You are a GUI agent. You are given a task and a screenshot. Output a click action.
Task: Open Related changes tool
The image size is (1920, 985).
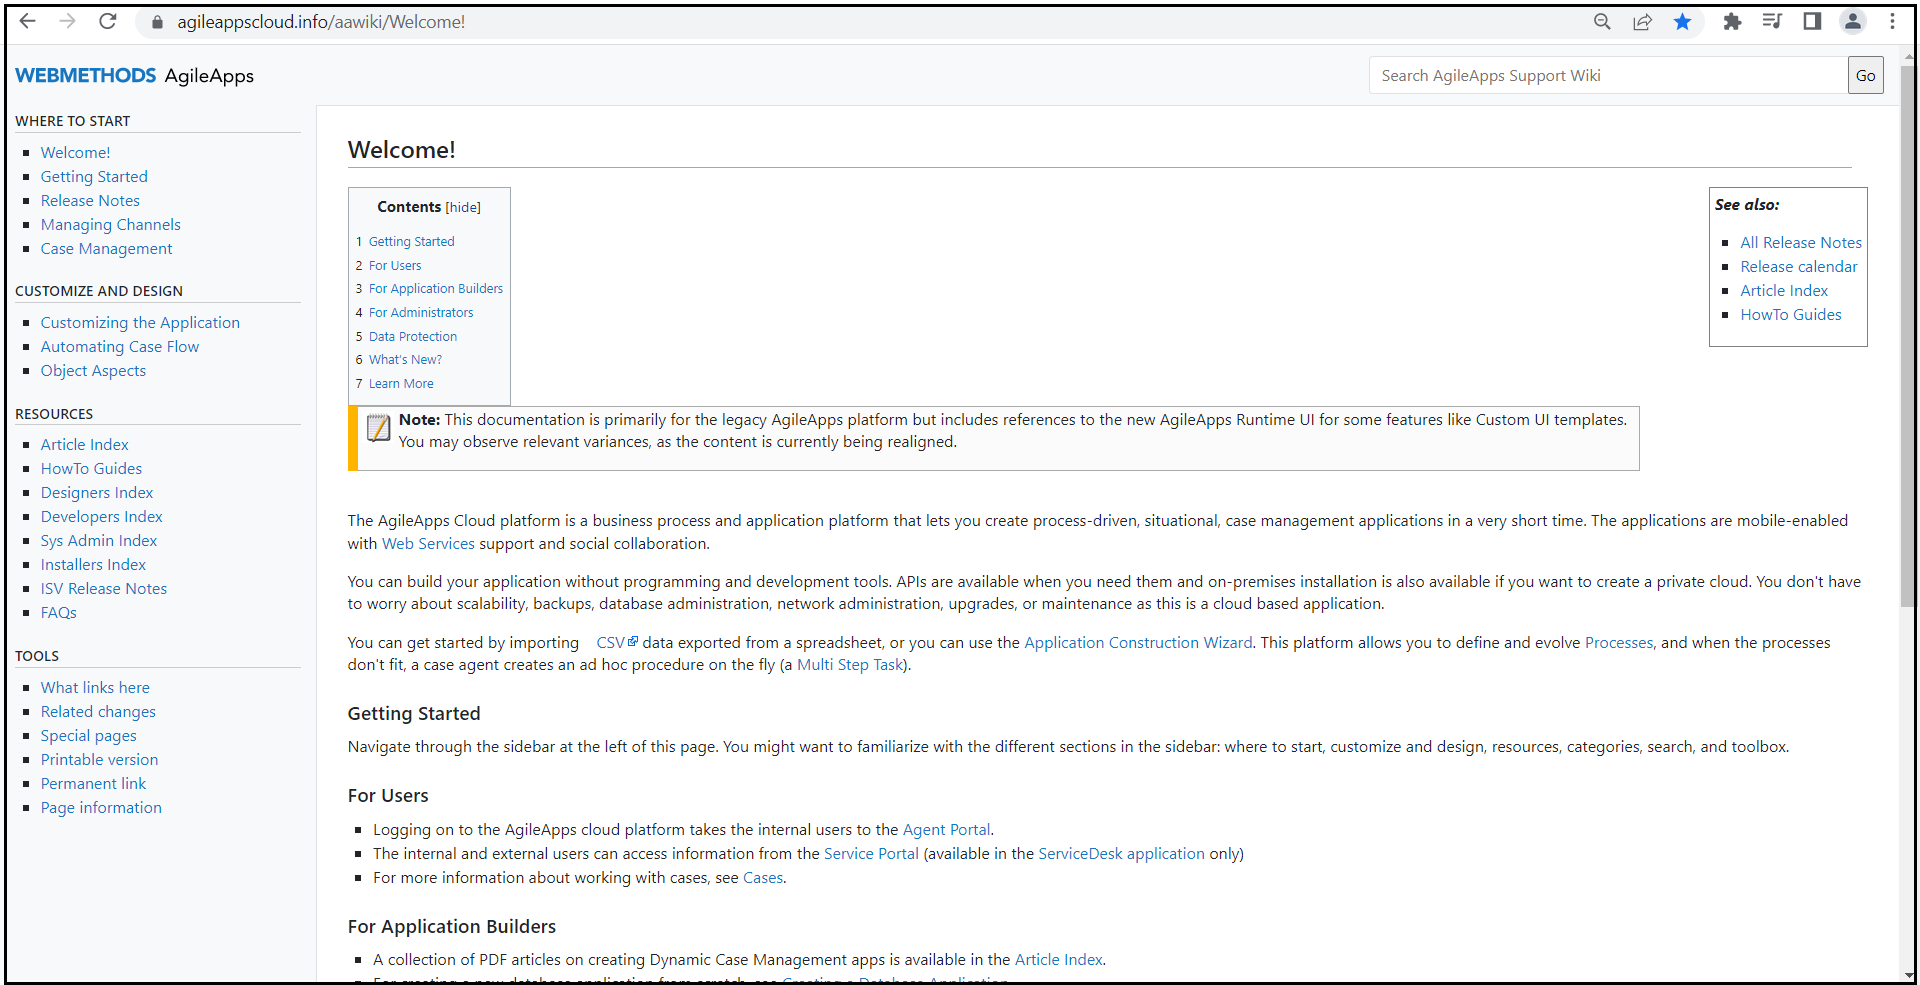[x=98, y=712]
